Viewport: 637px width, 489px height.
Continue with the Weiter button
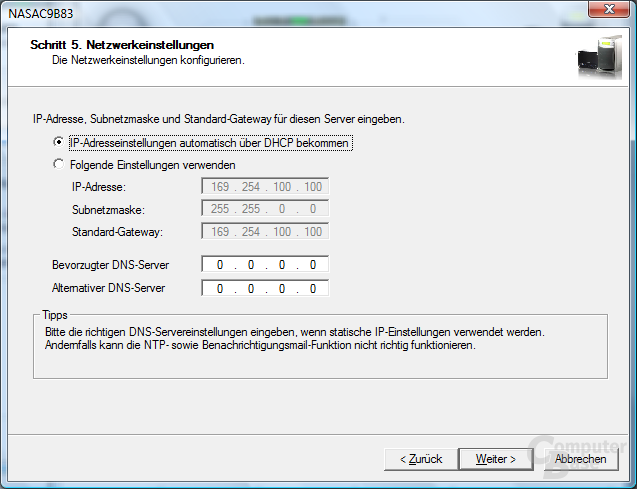click(x=496, y=459)
